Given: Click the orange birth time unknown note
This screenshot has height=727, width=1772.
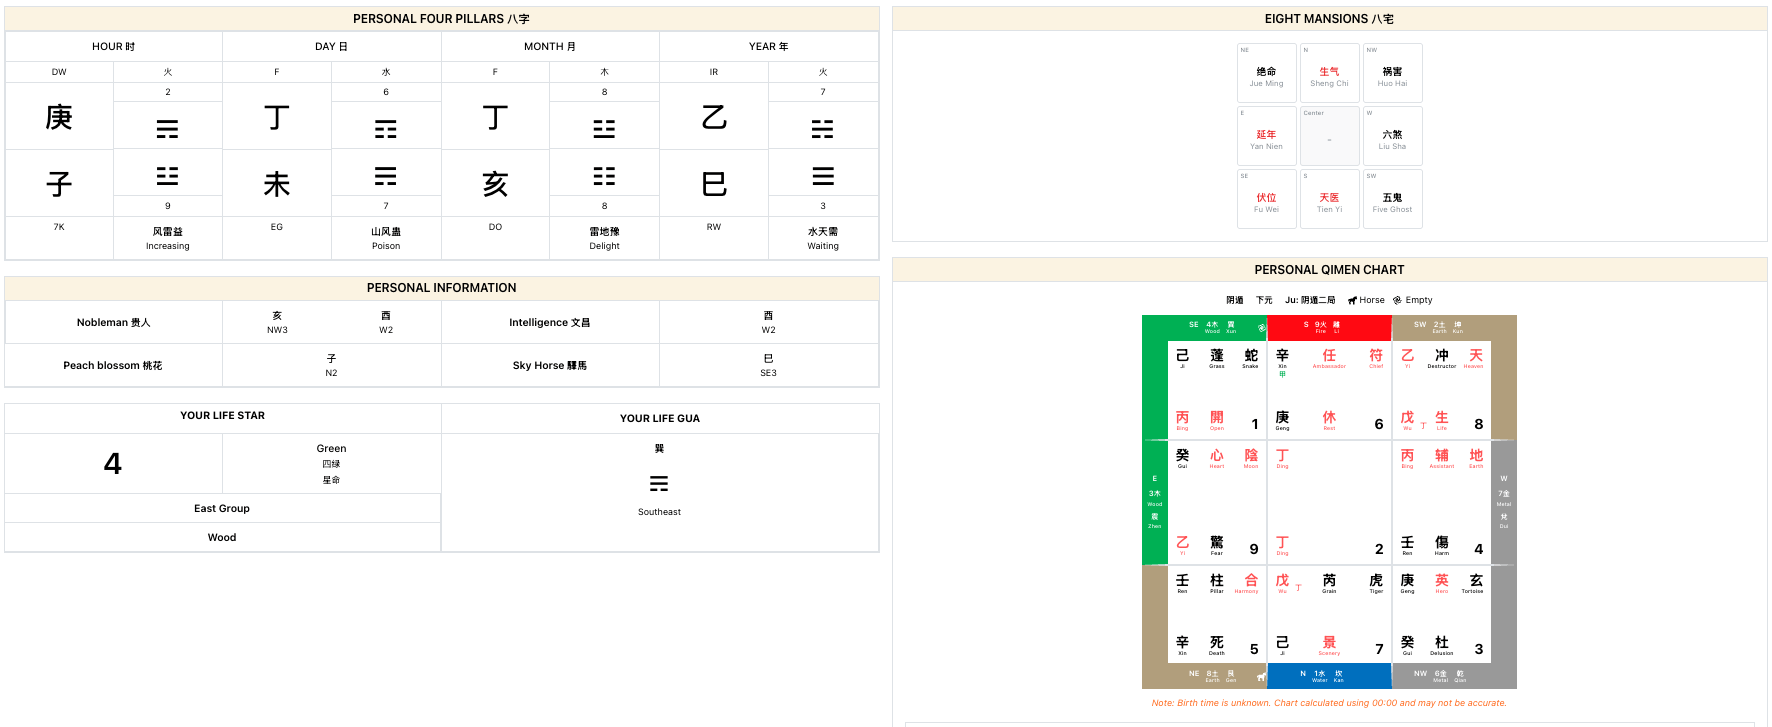Looking at the screenshot, I should tap(1329, 703).
